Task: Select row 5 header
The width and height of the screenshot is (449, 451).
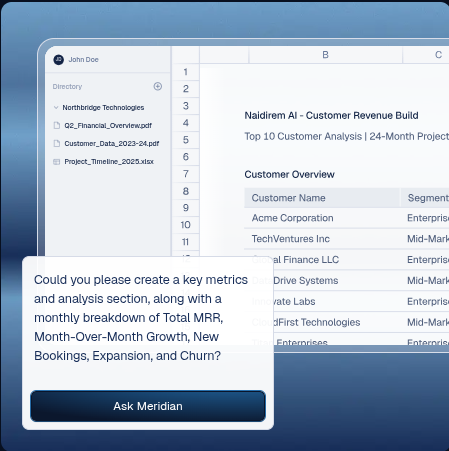Action: pos(185,140)
